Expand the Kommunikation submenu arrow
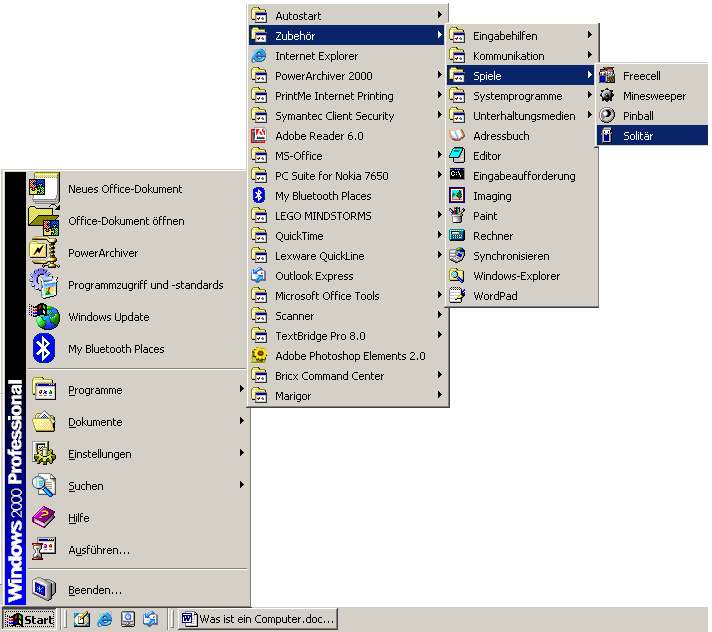Viewport: 712px width, 632px height. pyautogui.click(x=589, y=55)
